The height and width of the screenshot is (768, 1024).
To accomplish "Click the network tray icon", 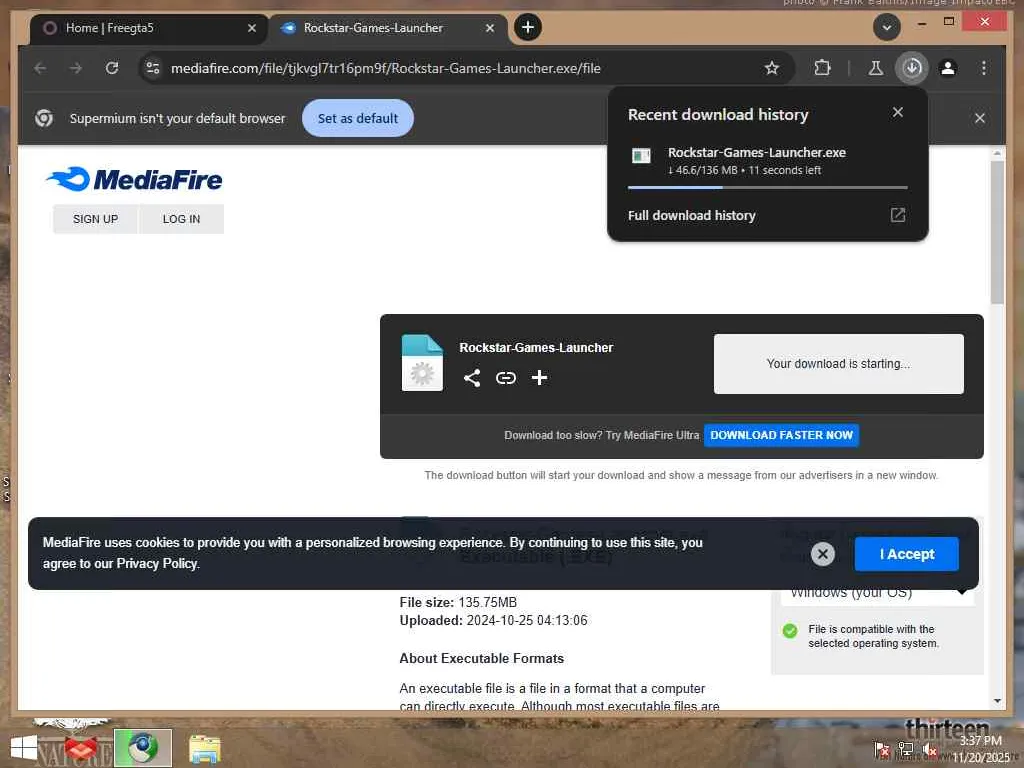I will pos(905,749).
